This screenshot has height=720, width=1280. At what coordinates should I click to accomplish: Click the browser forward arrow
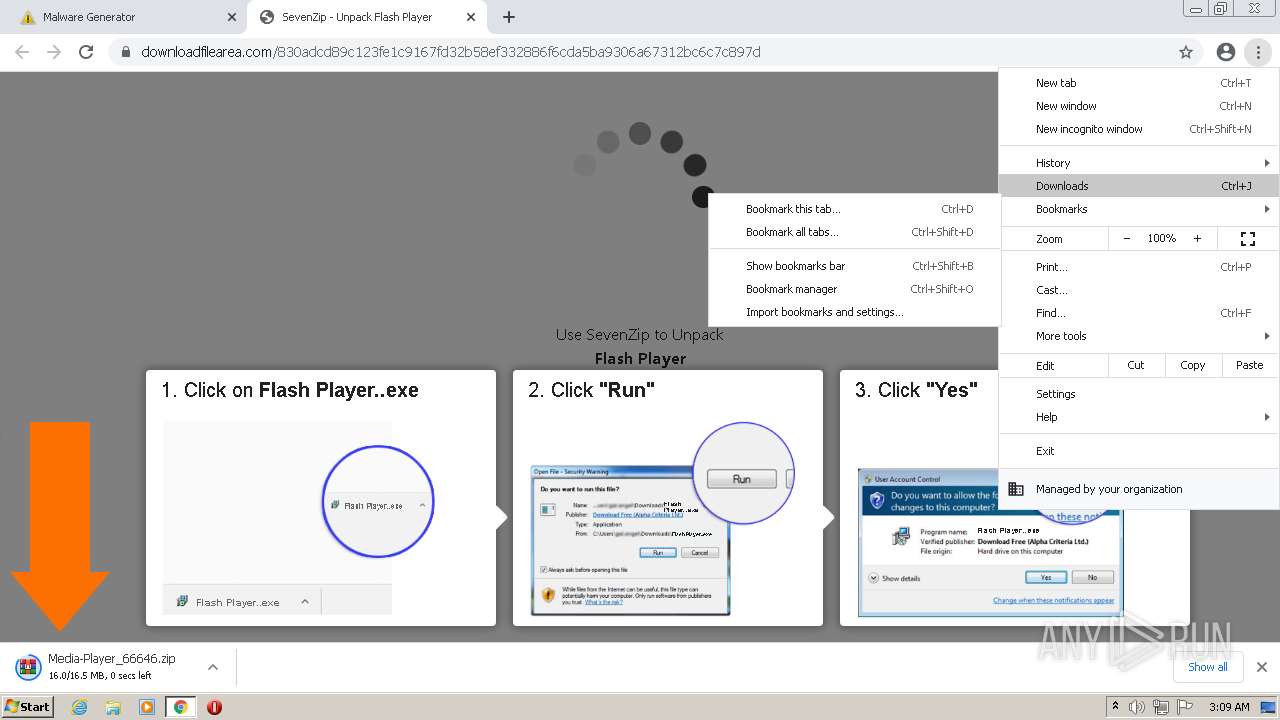[54, 52]
